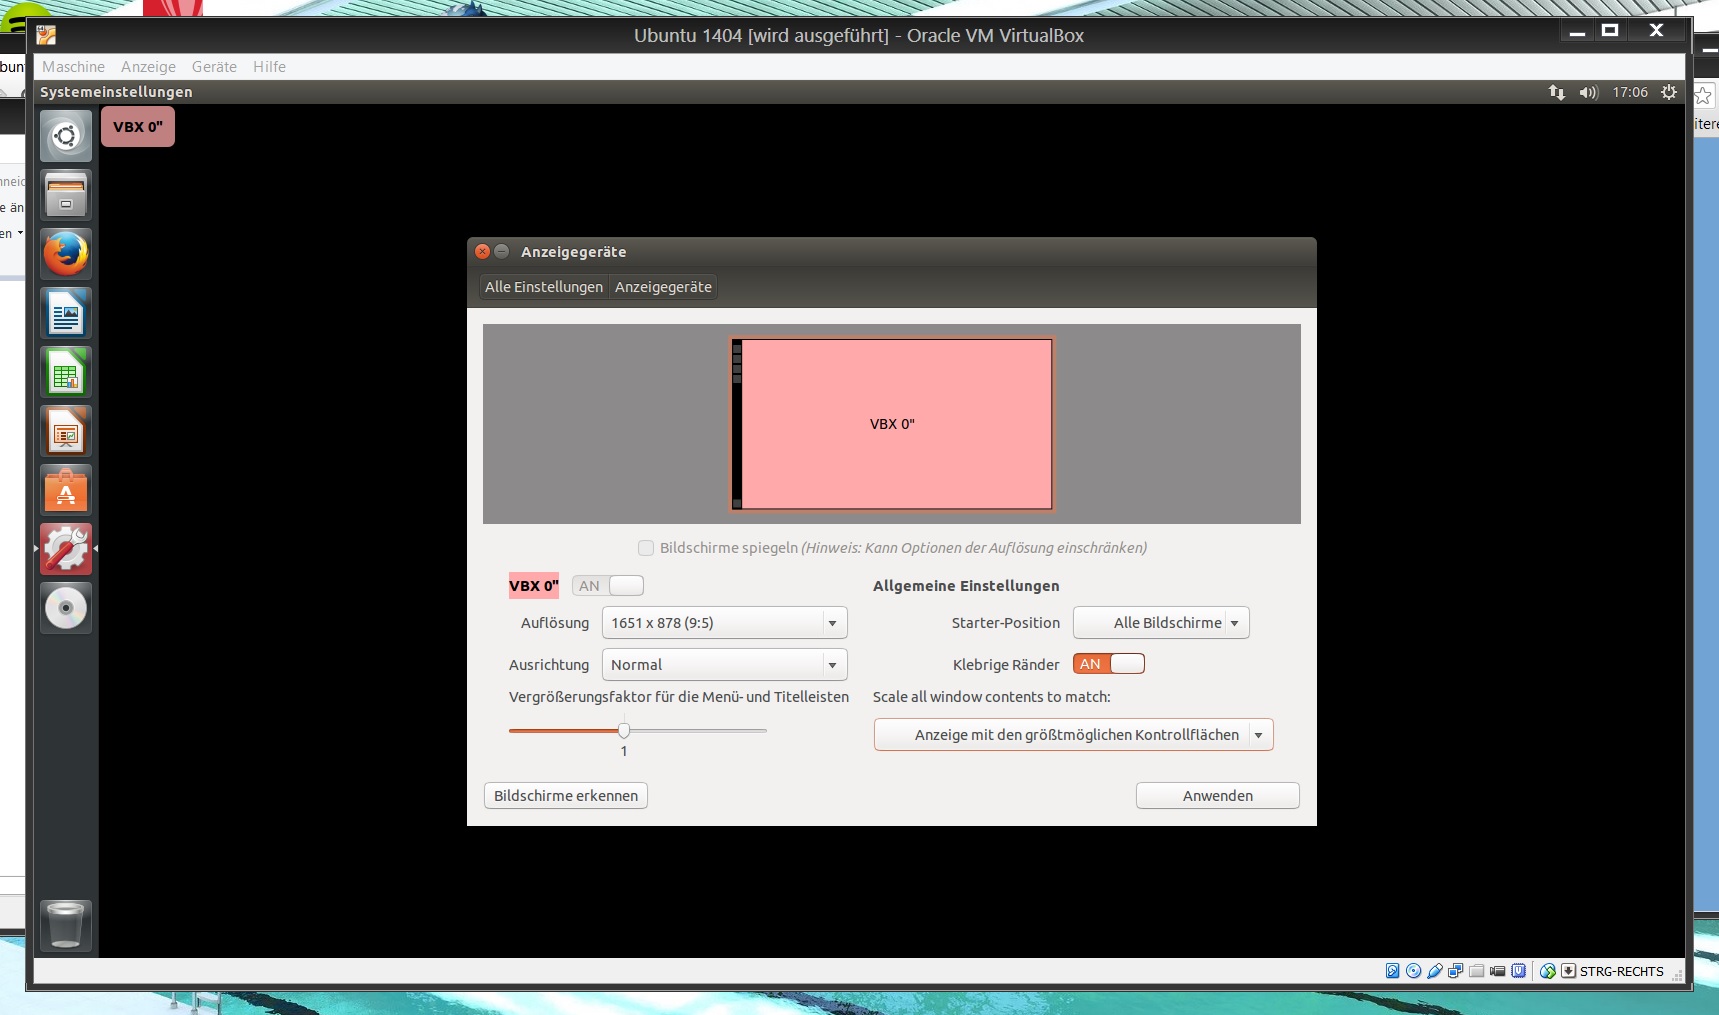The width and height of the screenshot is (1719, 1015).
Task: Click VirtualBox optical drive status icon
Action: coord(1413,971)
